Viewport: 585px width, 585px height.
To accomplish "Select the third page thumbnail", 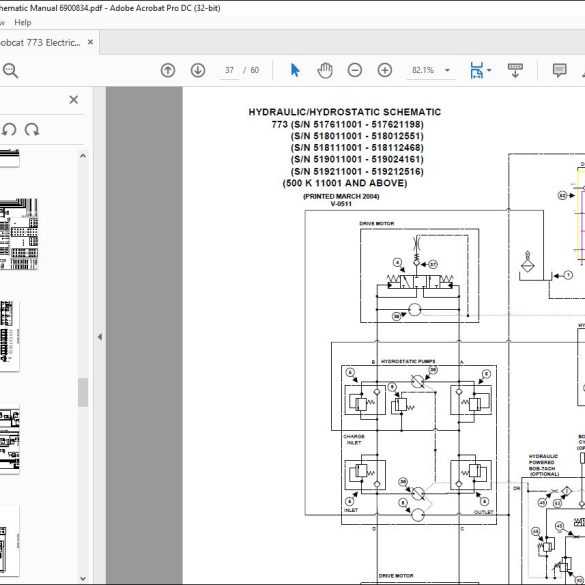I will (x=9, y=336).
